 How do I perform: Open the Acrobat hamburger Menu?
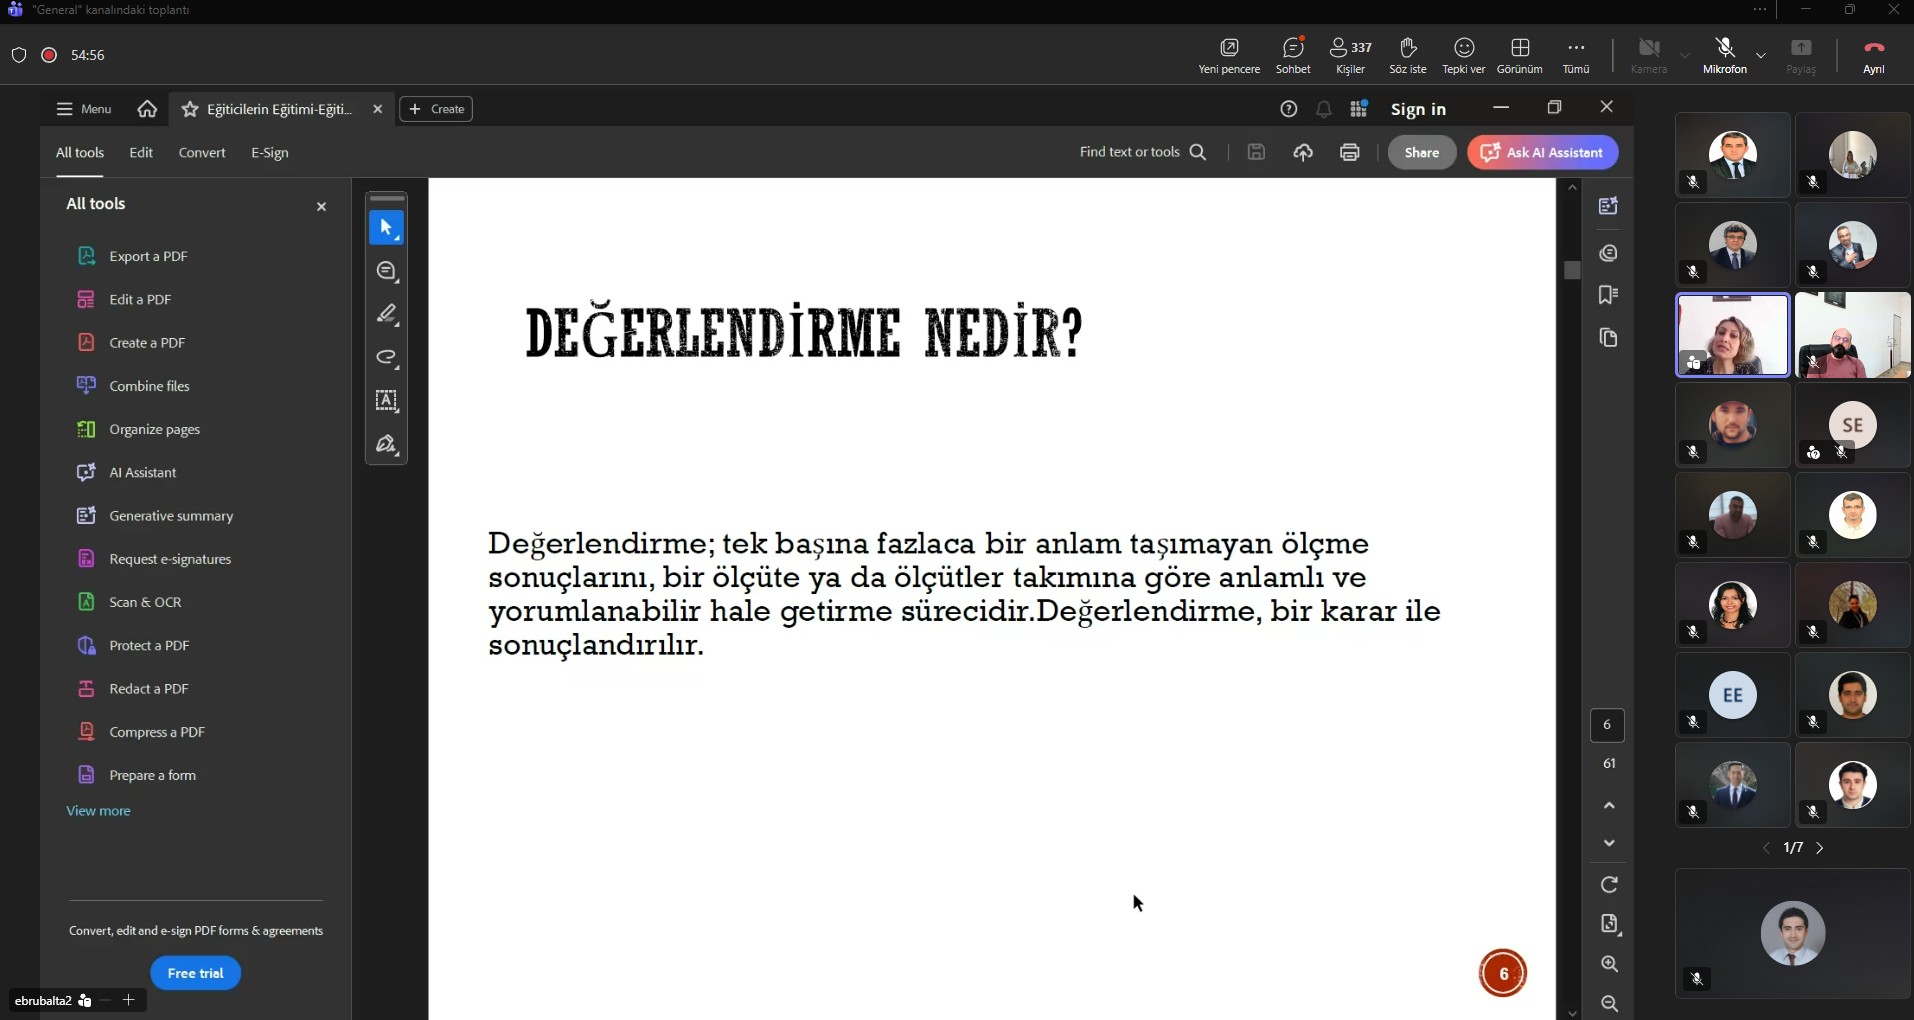[83, 109]
